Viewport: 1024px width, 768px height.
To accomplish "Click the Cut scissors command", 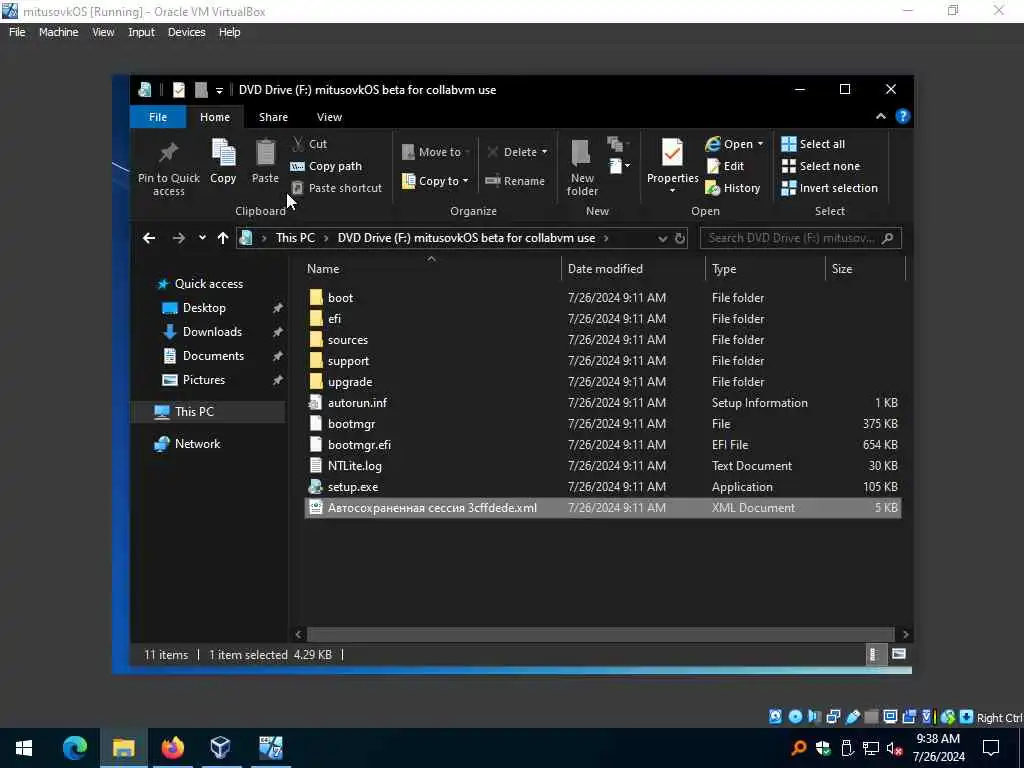I will pyautogui.click(x=309, y=144).
